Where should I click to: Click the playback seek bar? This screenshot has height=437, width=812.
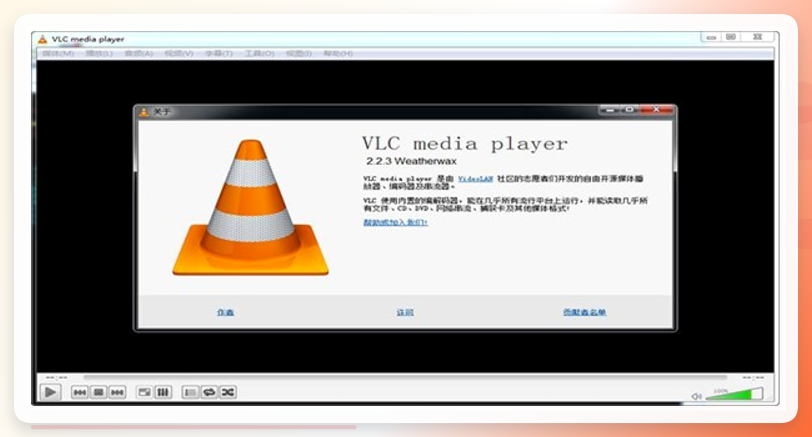click(x=405, y=377)
